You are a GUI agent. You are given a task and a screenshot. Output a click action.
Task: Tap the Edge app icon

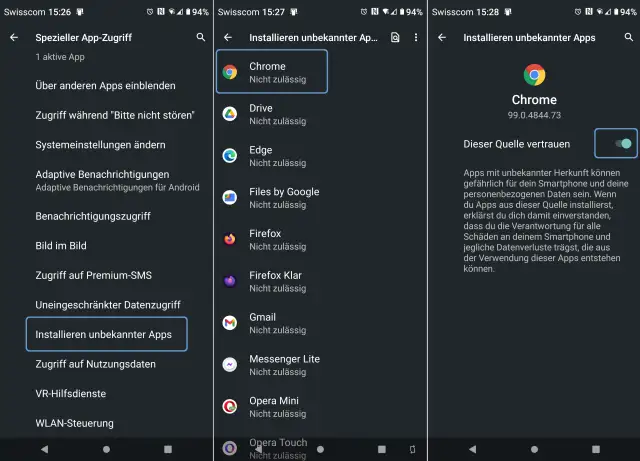[x=229, y=155]
